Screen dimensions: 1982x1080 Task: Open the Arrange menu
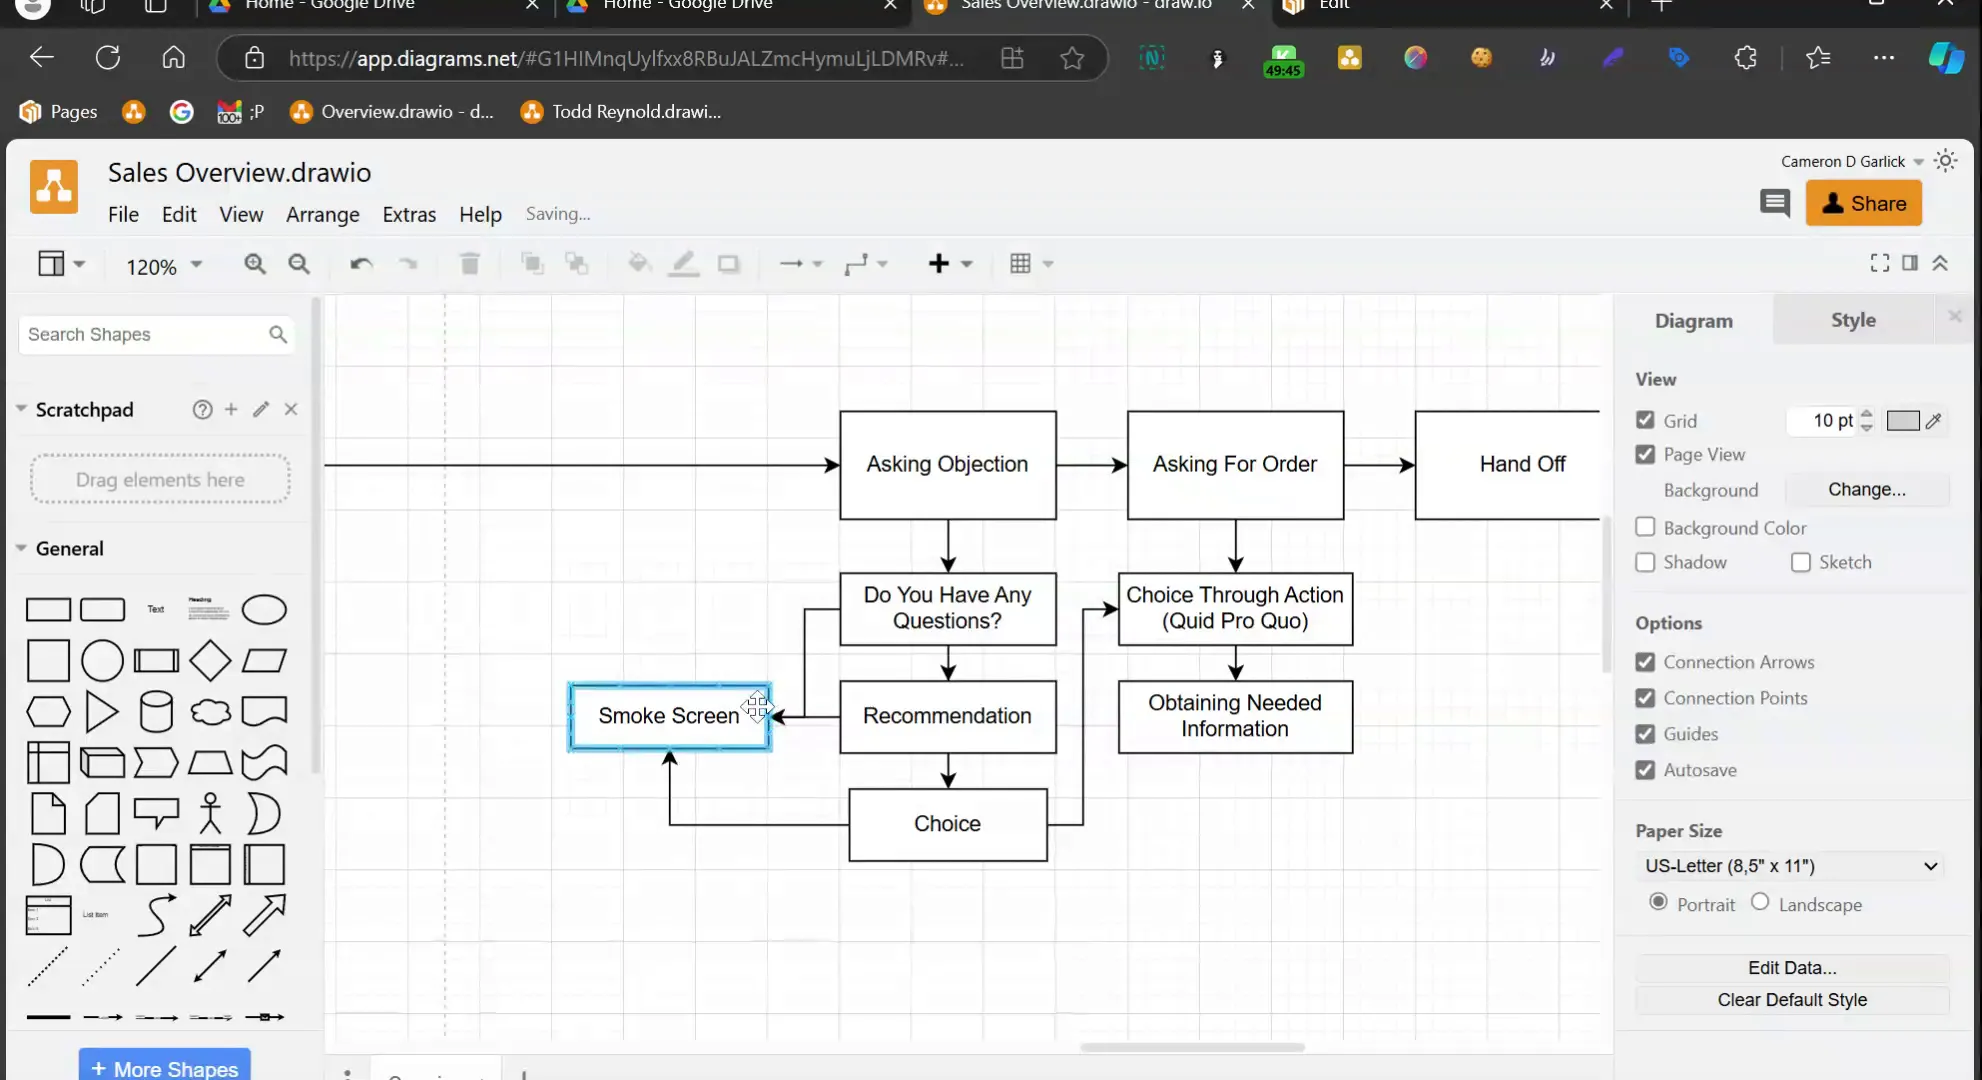click(322, 215)
